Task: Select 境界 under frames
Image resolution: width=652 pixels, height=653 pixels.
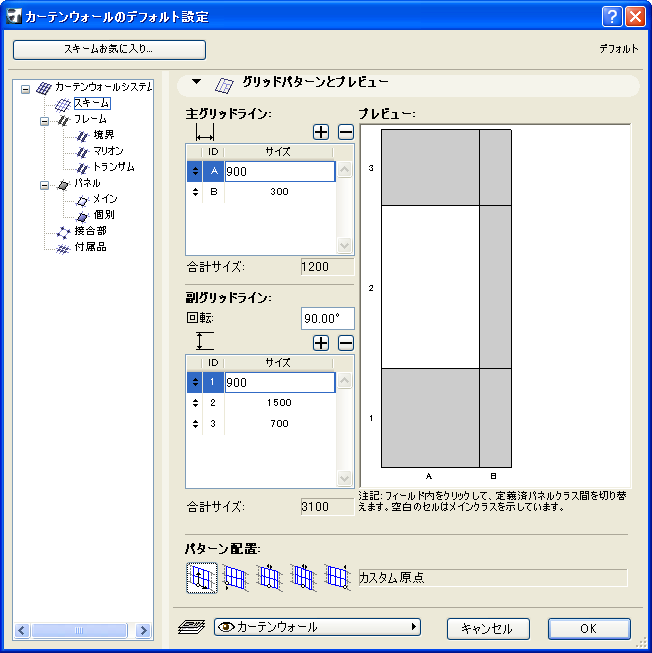Action: click(104, 135)
